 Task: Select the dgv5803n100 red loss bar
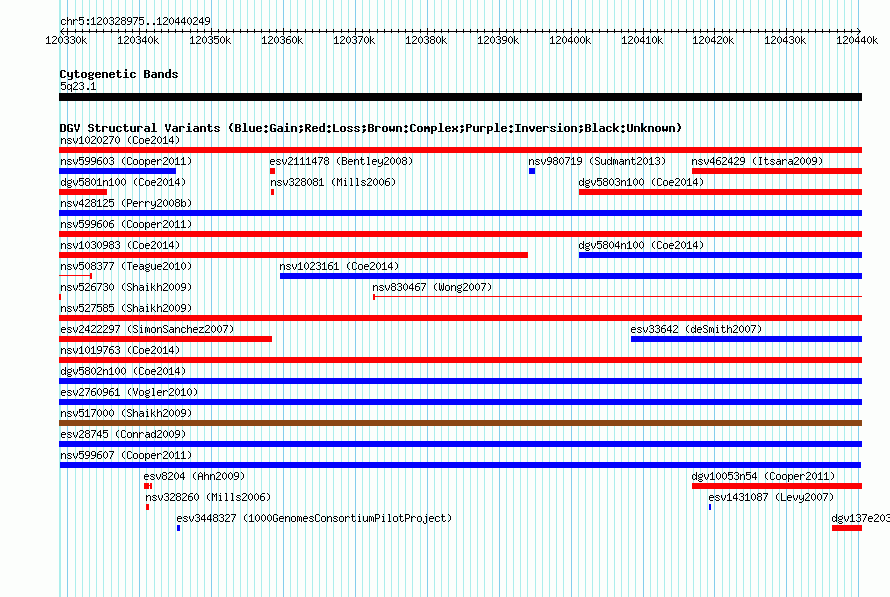coord(720,192)
